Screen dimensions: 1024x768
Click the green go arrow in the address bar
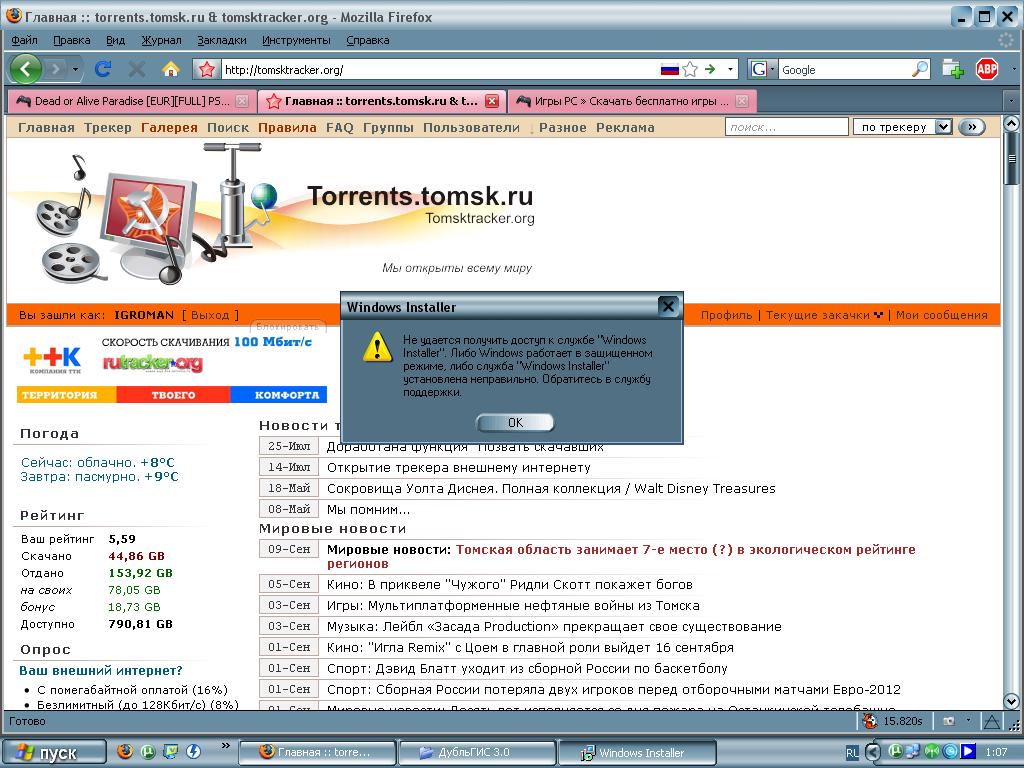pyautogui.click(x=710, y=69)
